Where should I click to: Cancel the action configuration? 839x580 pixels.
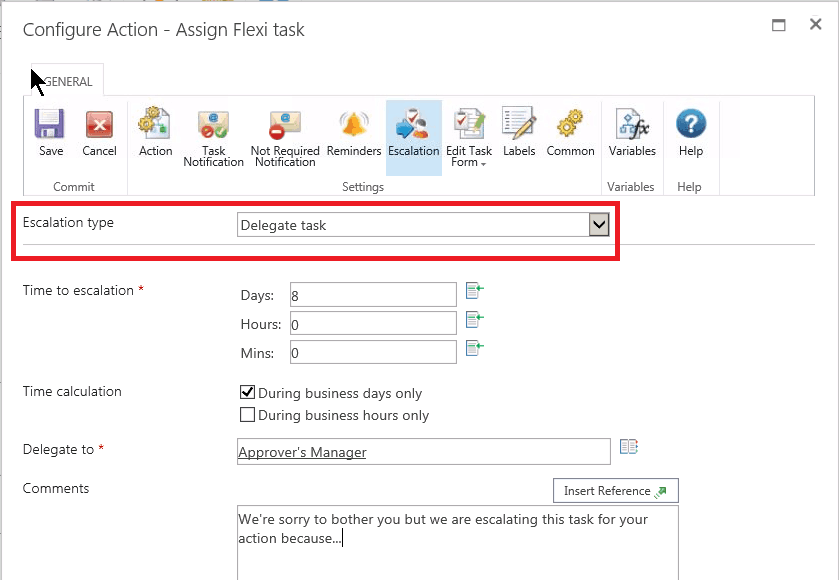tap(99, 133)
